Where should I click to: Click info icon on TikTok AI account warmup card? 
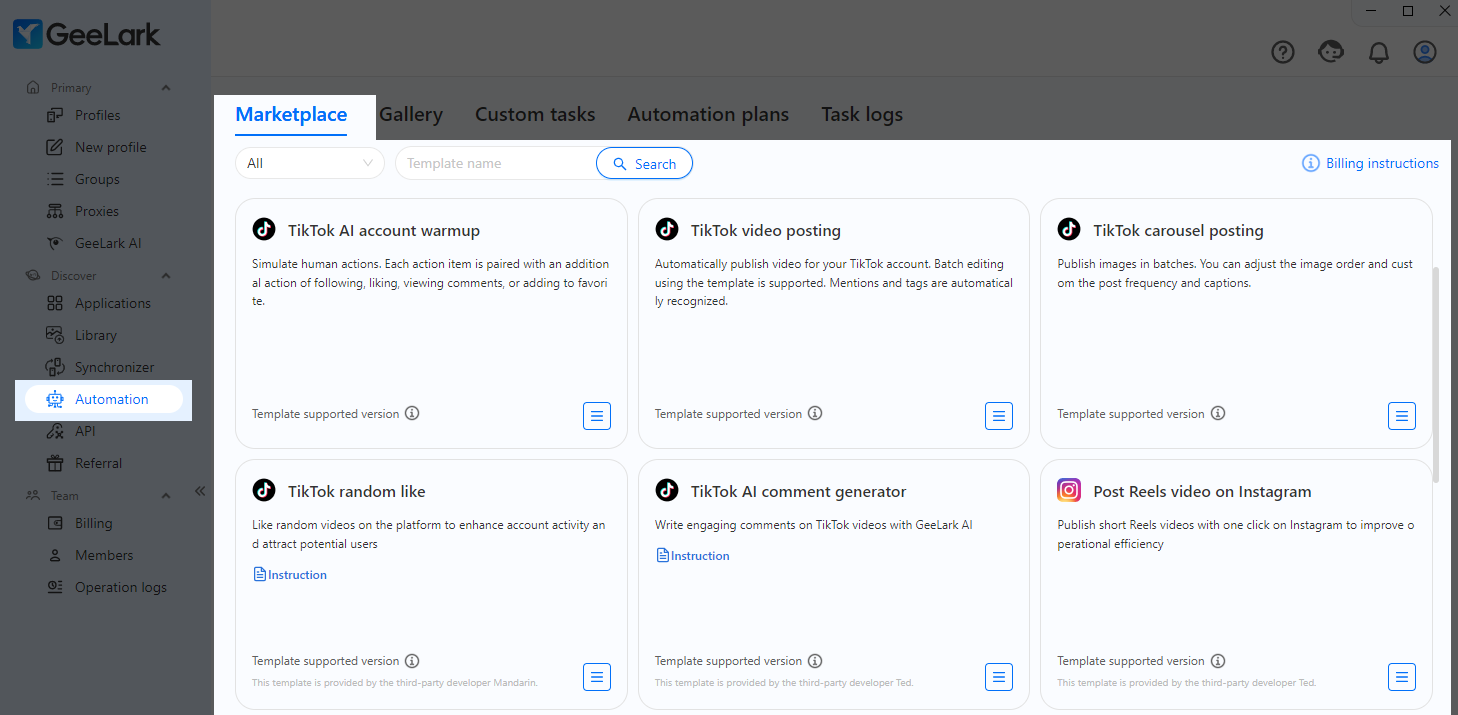tap(412, 413)
